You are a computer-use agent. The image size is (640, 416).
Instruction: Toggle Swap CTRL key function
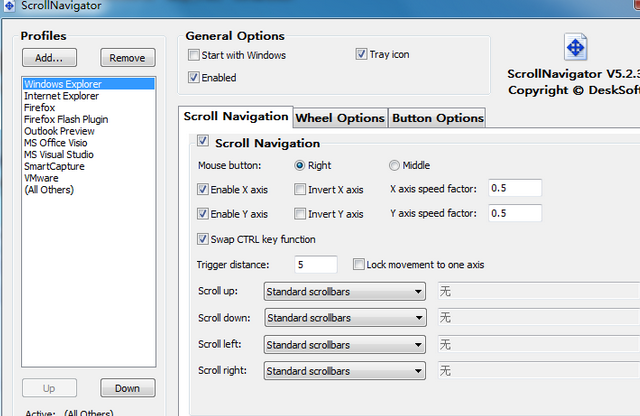(x=203, y=239)
